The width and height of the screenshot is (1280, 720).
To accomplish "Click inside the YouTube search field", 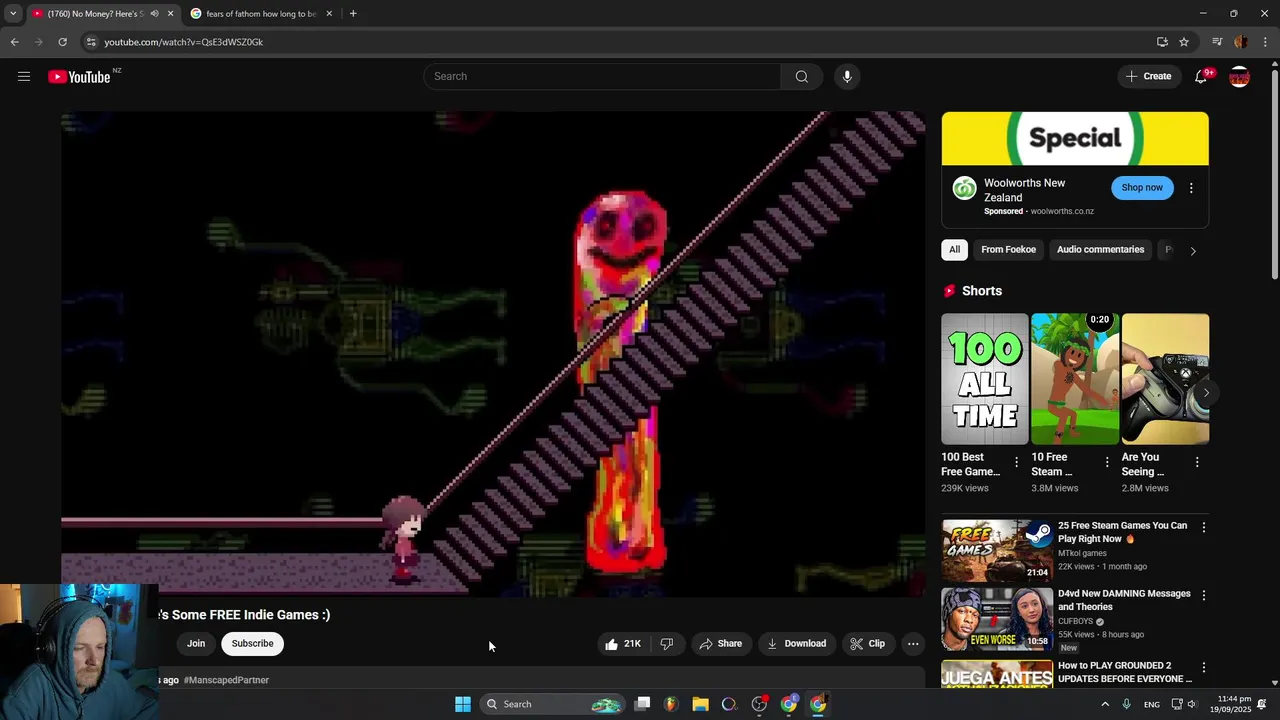I will 602,76.
